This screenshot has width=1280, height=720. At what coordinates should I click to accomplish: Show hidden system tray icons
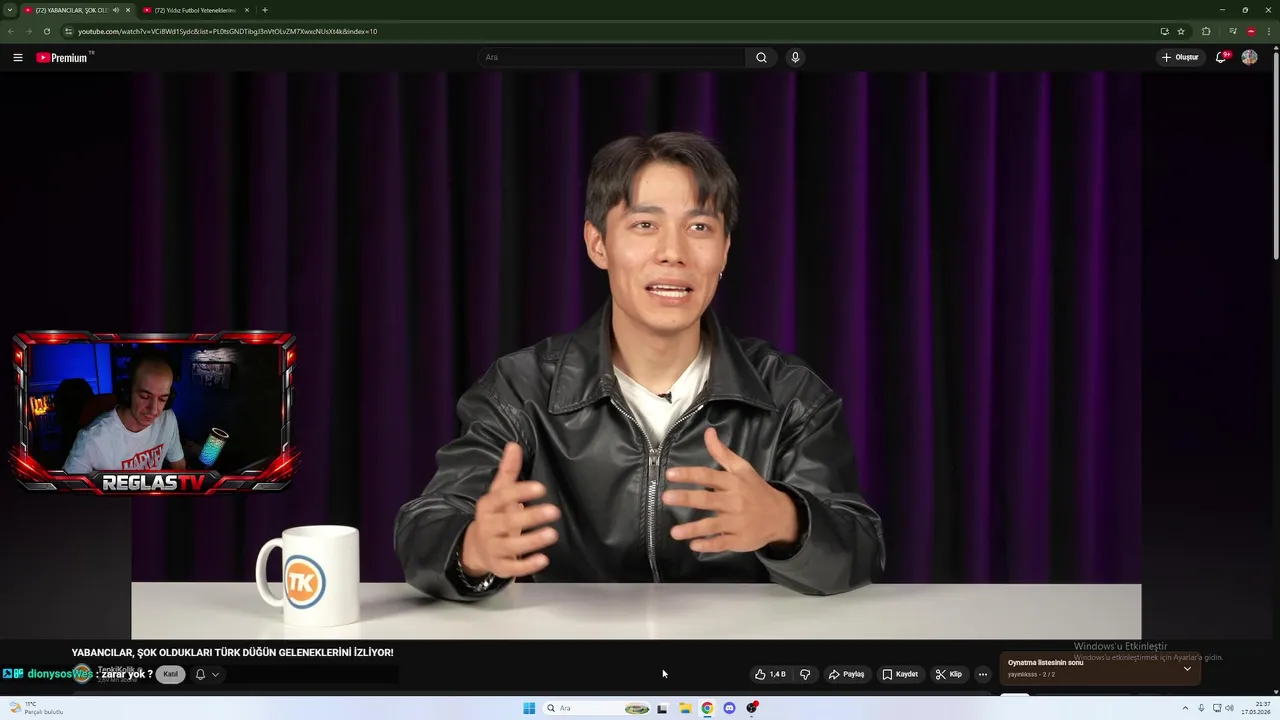pos(1185,708)
